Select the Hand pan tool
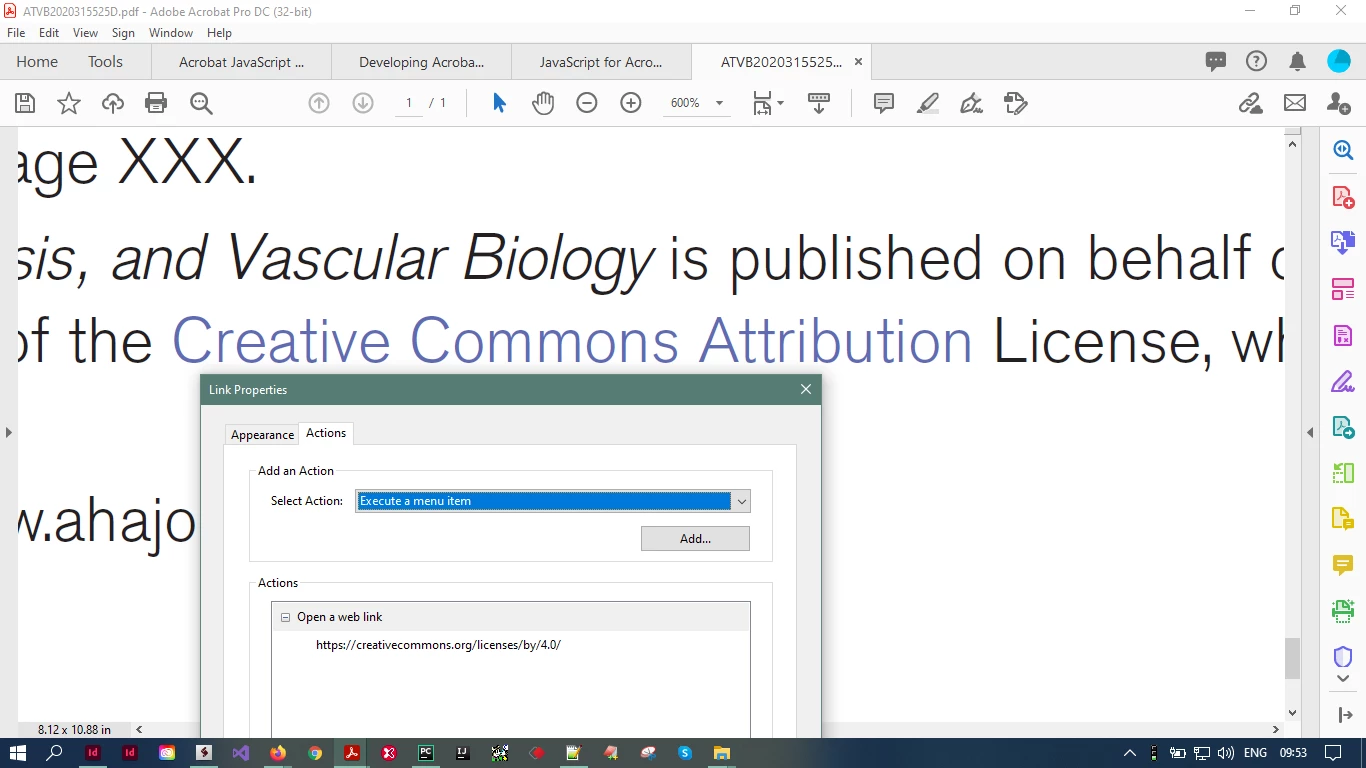Image resolution: width=1366 pixels, height=768 pixels. [543, 103]
